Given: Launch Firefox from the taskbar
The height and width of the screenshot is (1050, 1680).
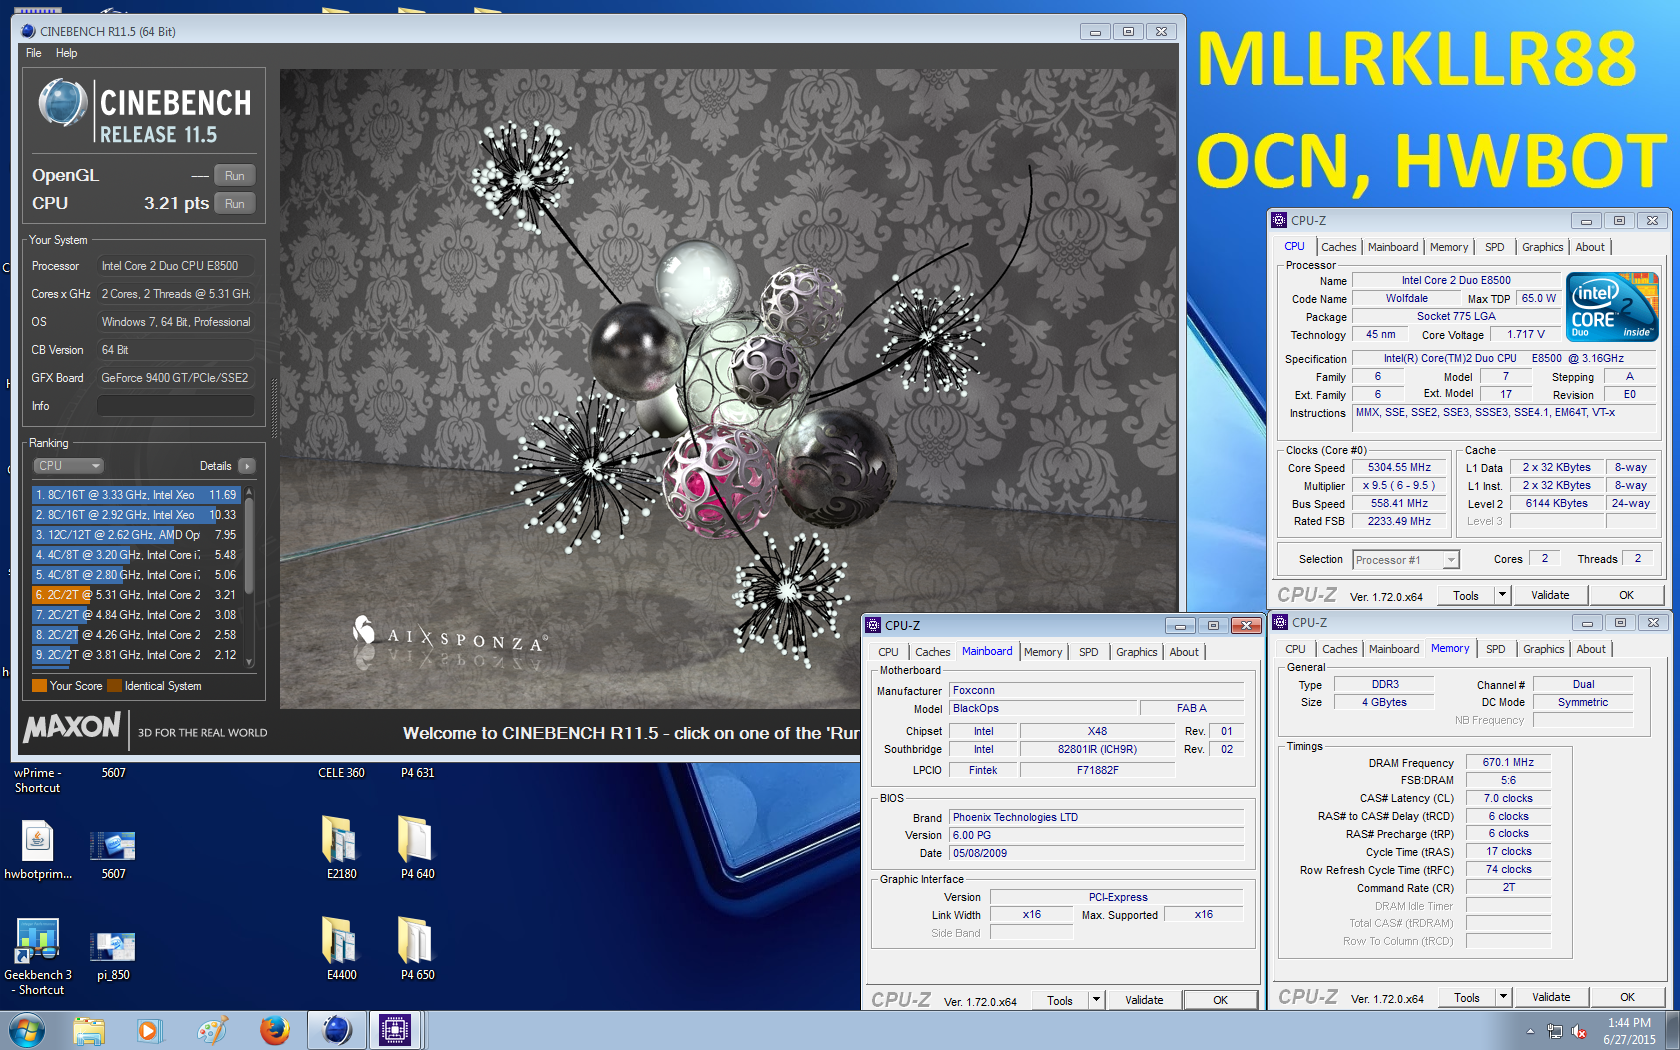Looking at the screenshot, I should coord(274,1030).
